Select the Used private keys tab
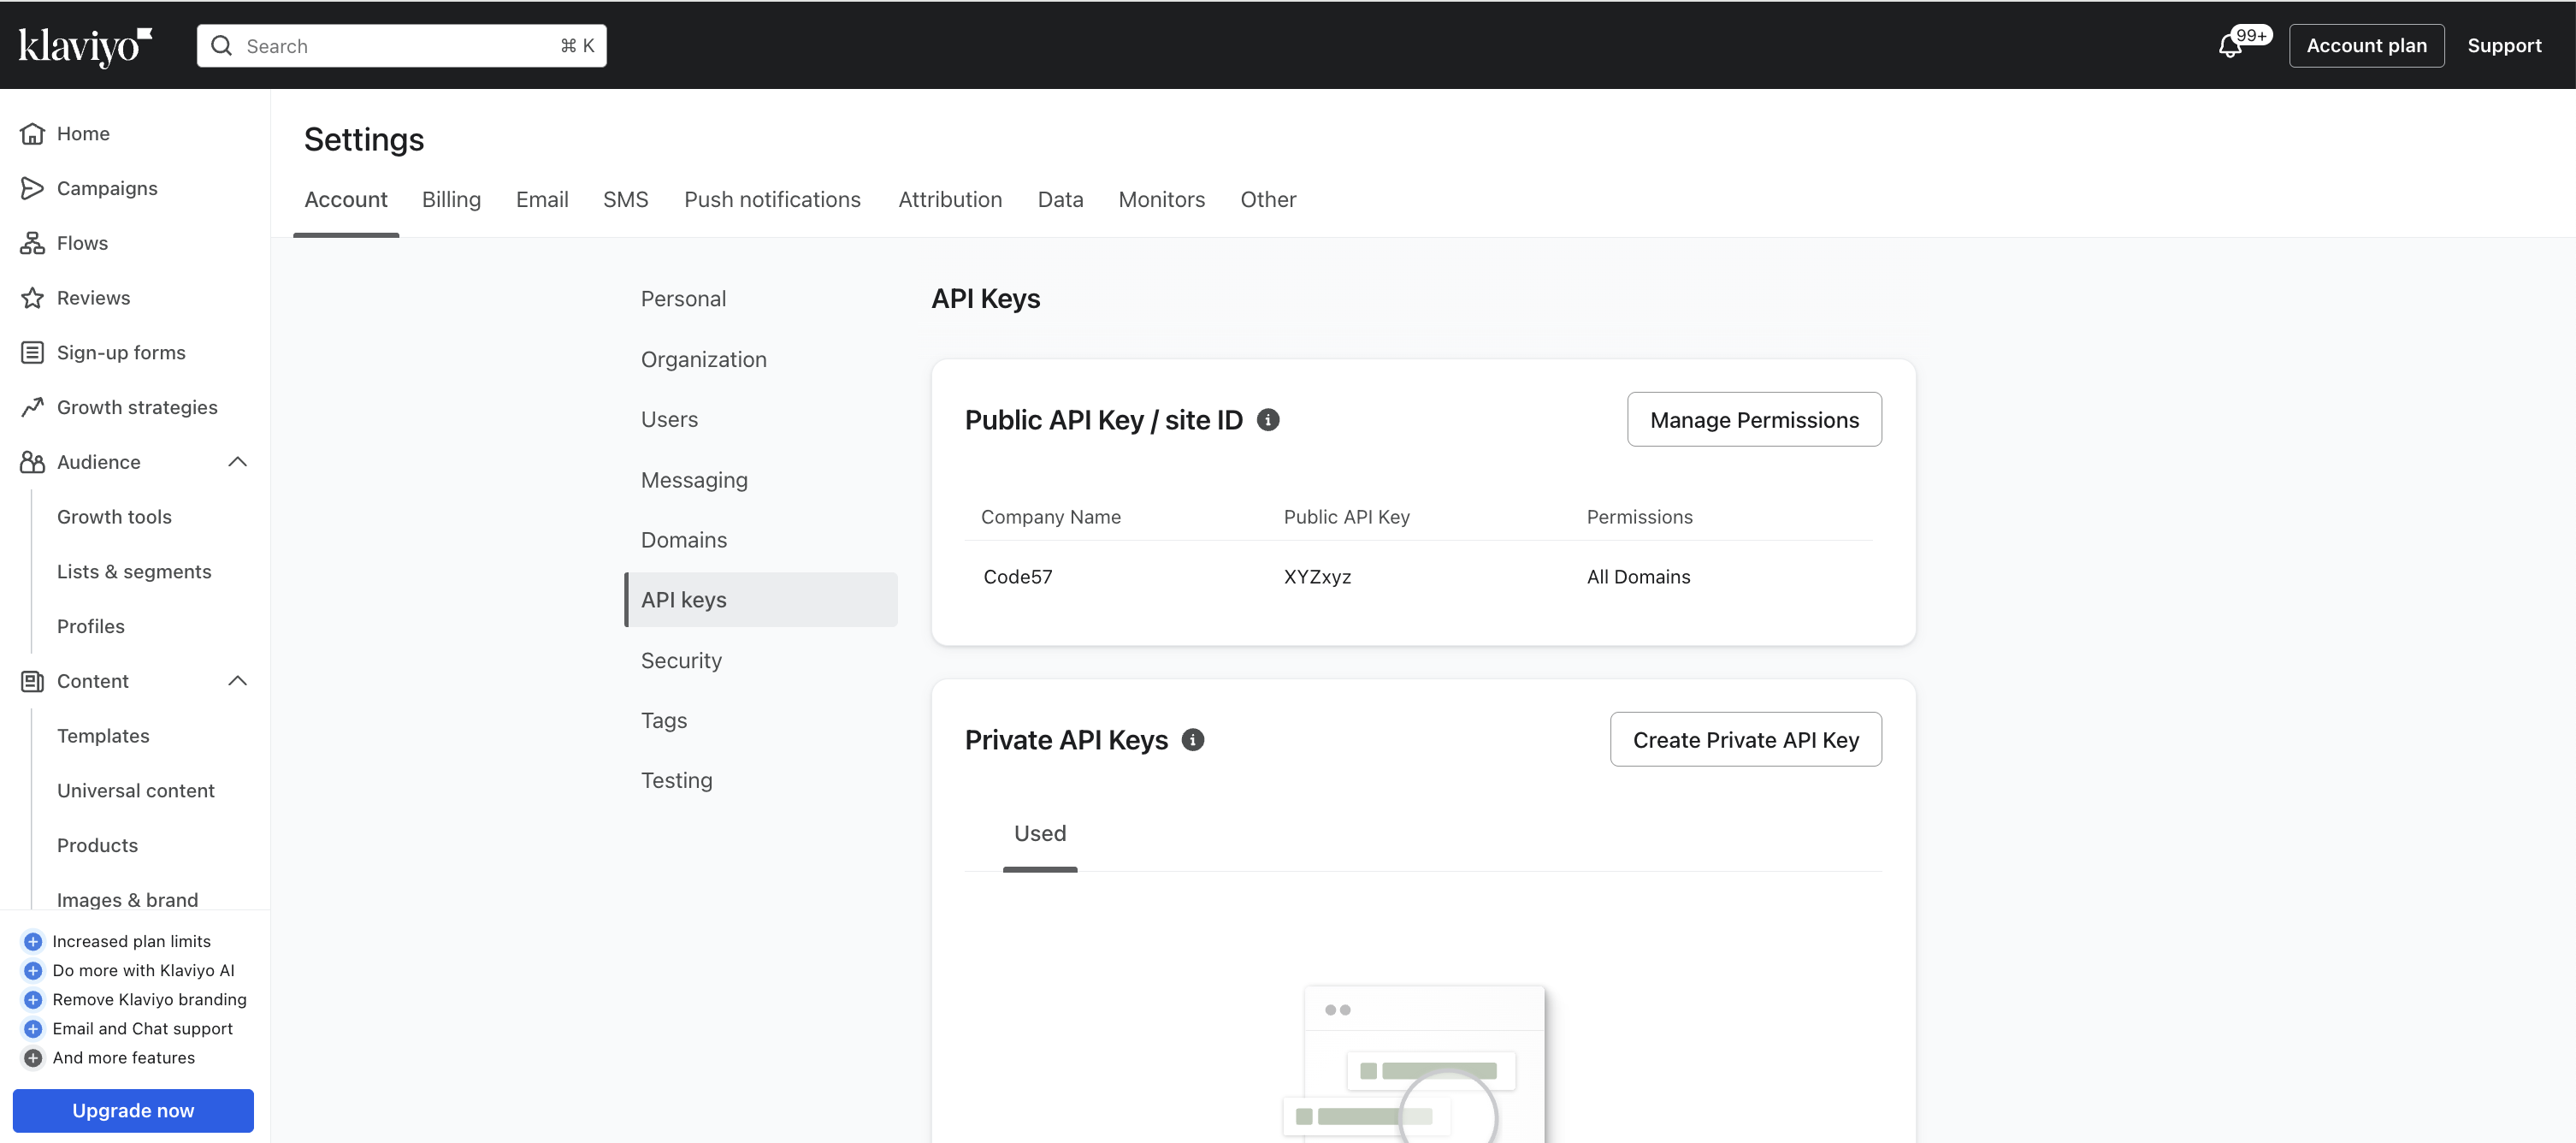 1039,833
